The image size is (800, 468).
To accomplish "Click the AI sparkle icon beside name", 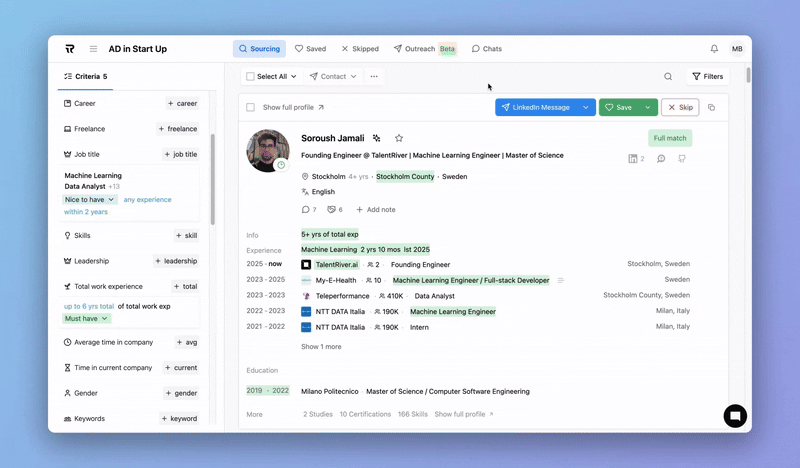I will pyautogui.click(x=377, y=138).
